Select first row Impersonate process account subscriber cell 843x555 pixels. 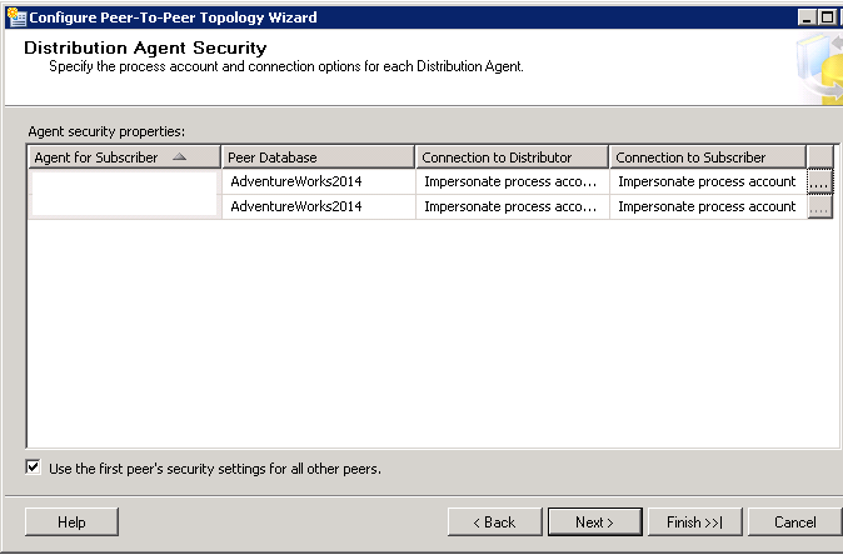tap(708, 182)
